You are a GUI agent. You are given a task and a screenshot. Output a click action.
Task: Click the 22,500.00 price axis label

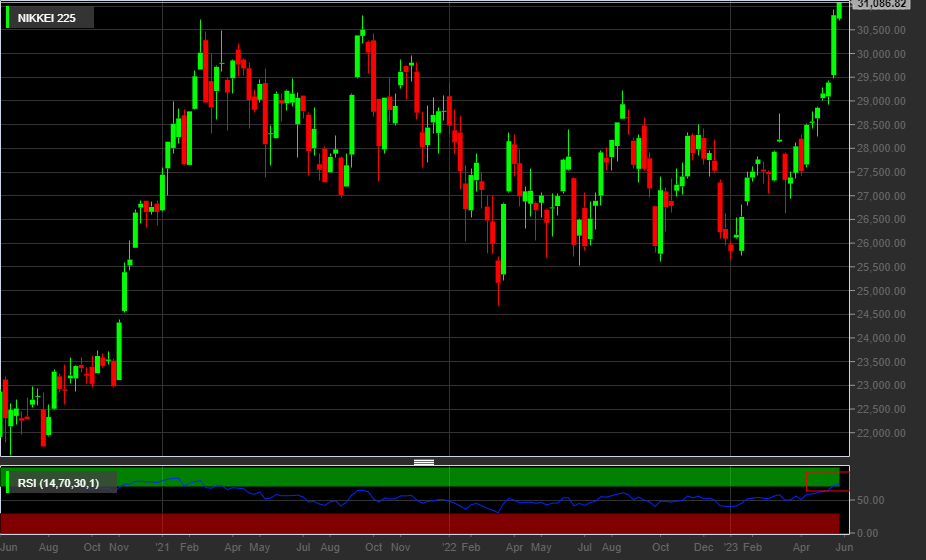pyautogui.click(x=881, y=409)
